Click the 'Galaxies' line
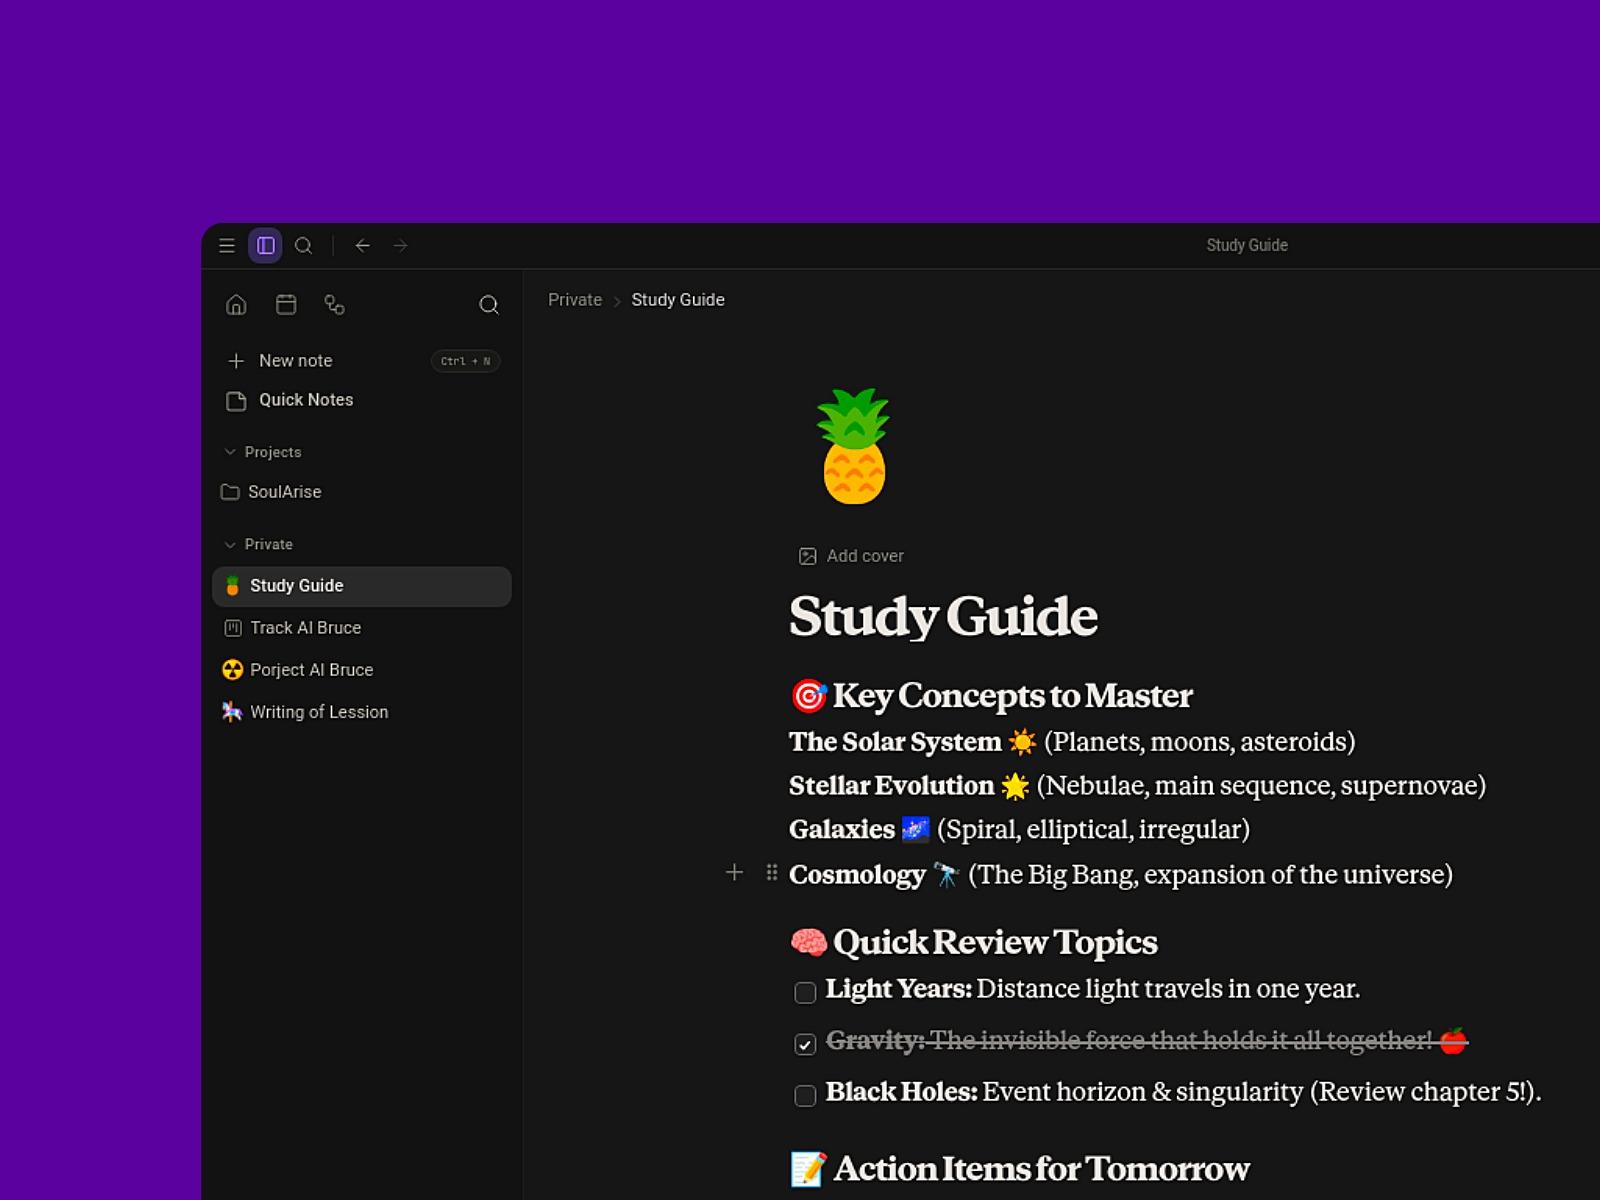This screenshot has width=1600, height=1200. (x=1020, y=830)
